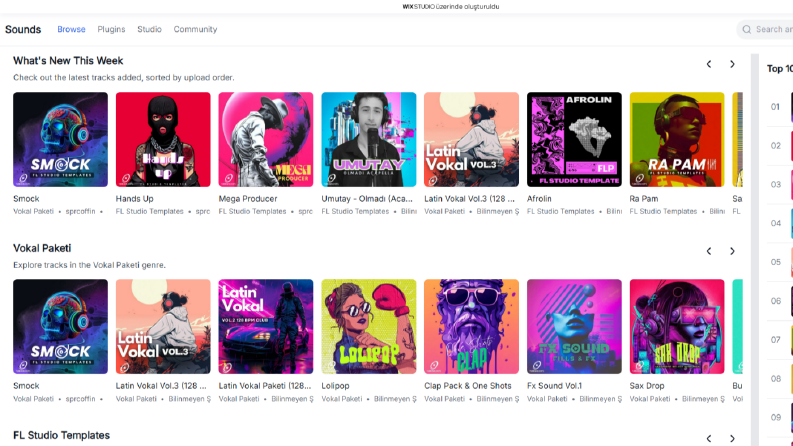Click the Umutay - Olmadı title text

367,199
